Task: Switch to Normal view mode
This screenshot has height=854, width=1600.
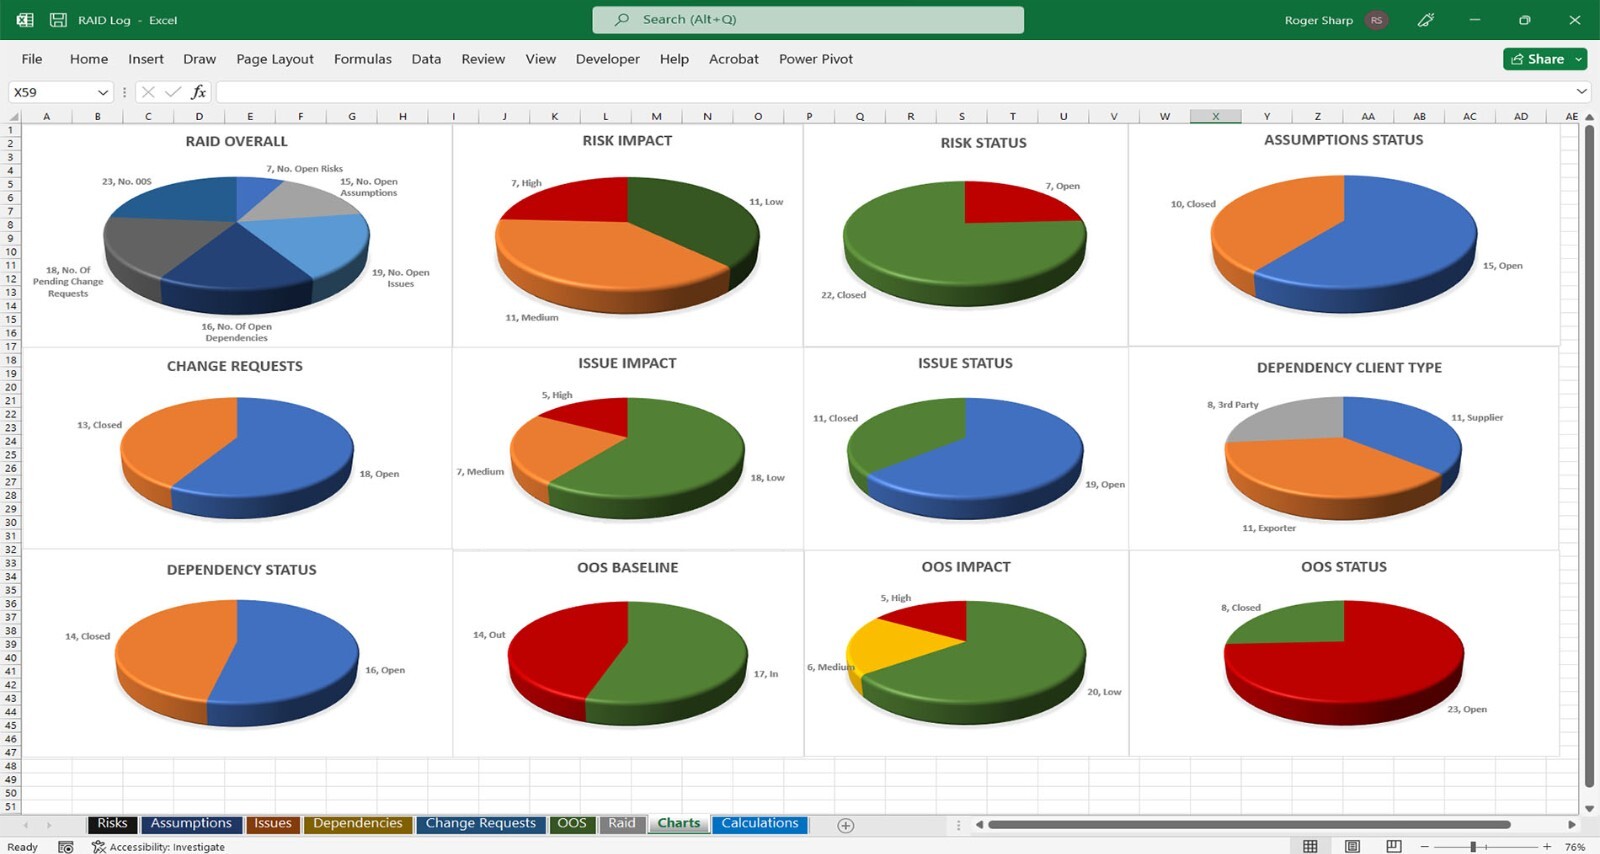Action: pos(1310,847)
